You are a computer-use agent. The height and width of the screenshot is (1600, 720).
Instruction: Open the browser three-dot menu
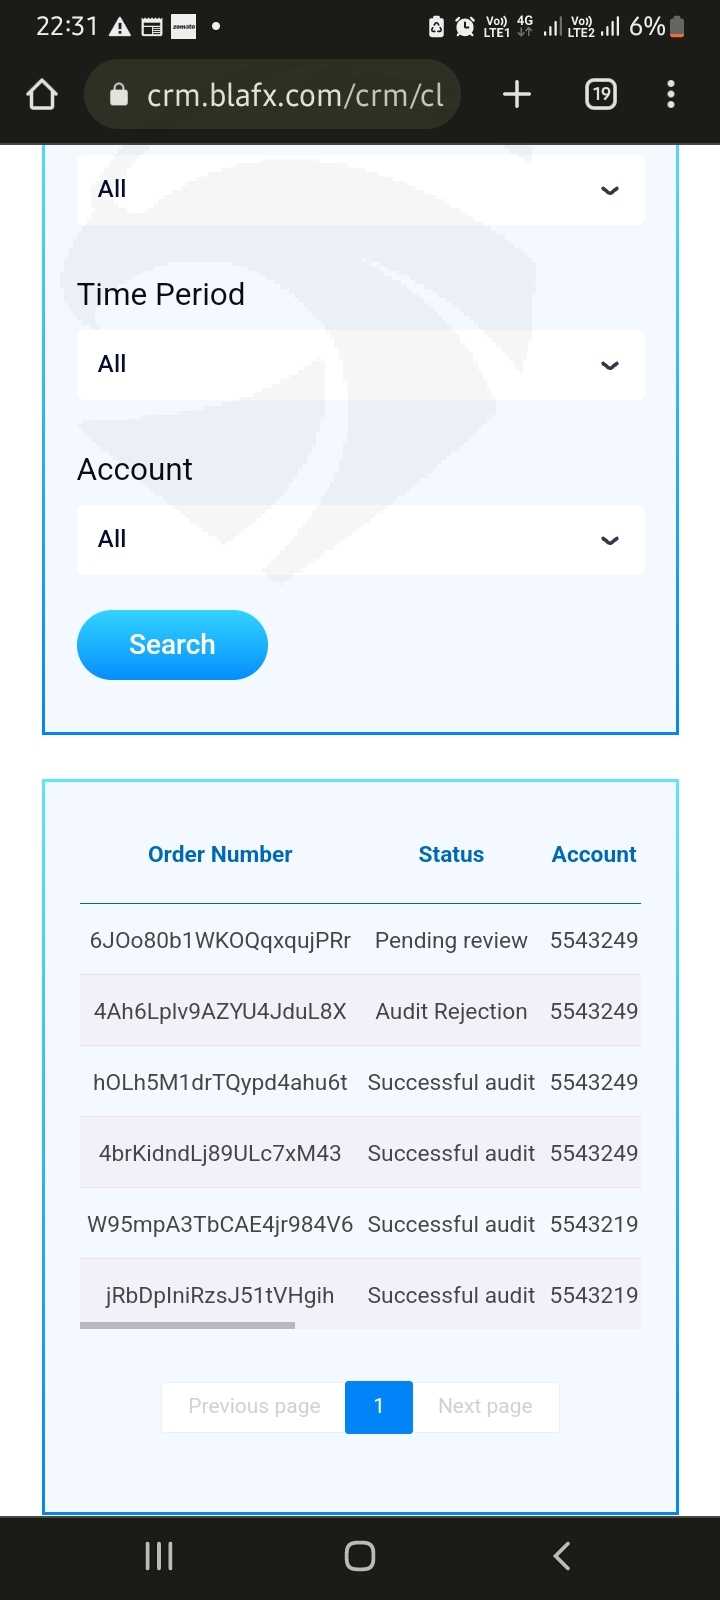click(670, 95)
